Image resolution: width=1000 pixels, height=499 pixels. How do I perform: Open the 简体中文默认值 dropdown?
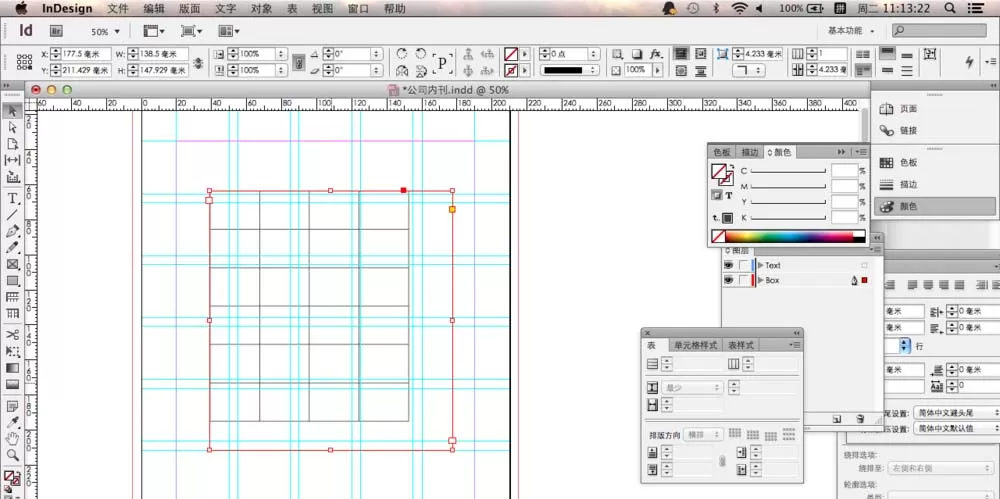pyautogui.click(x=956, y=428)
